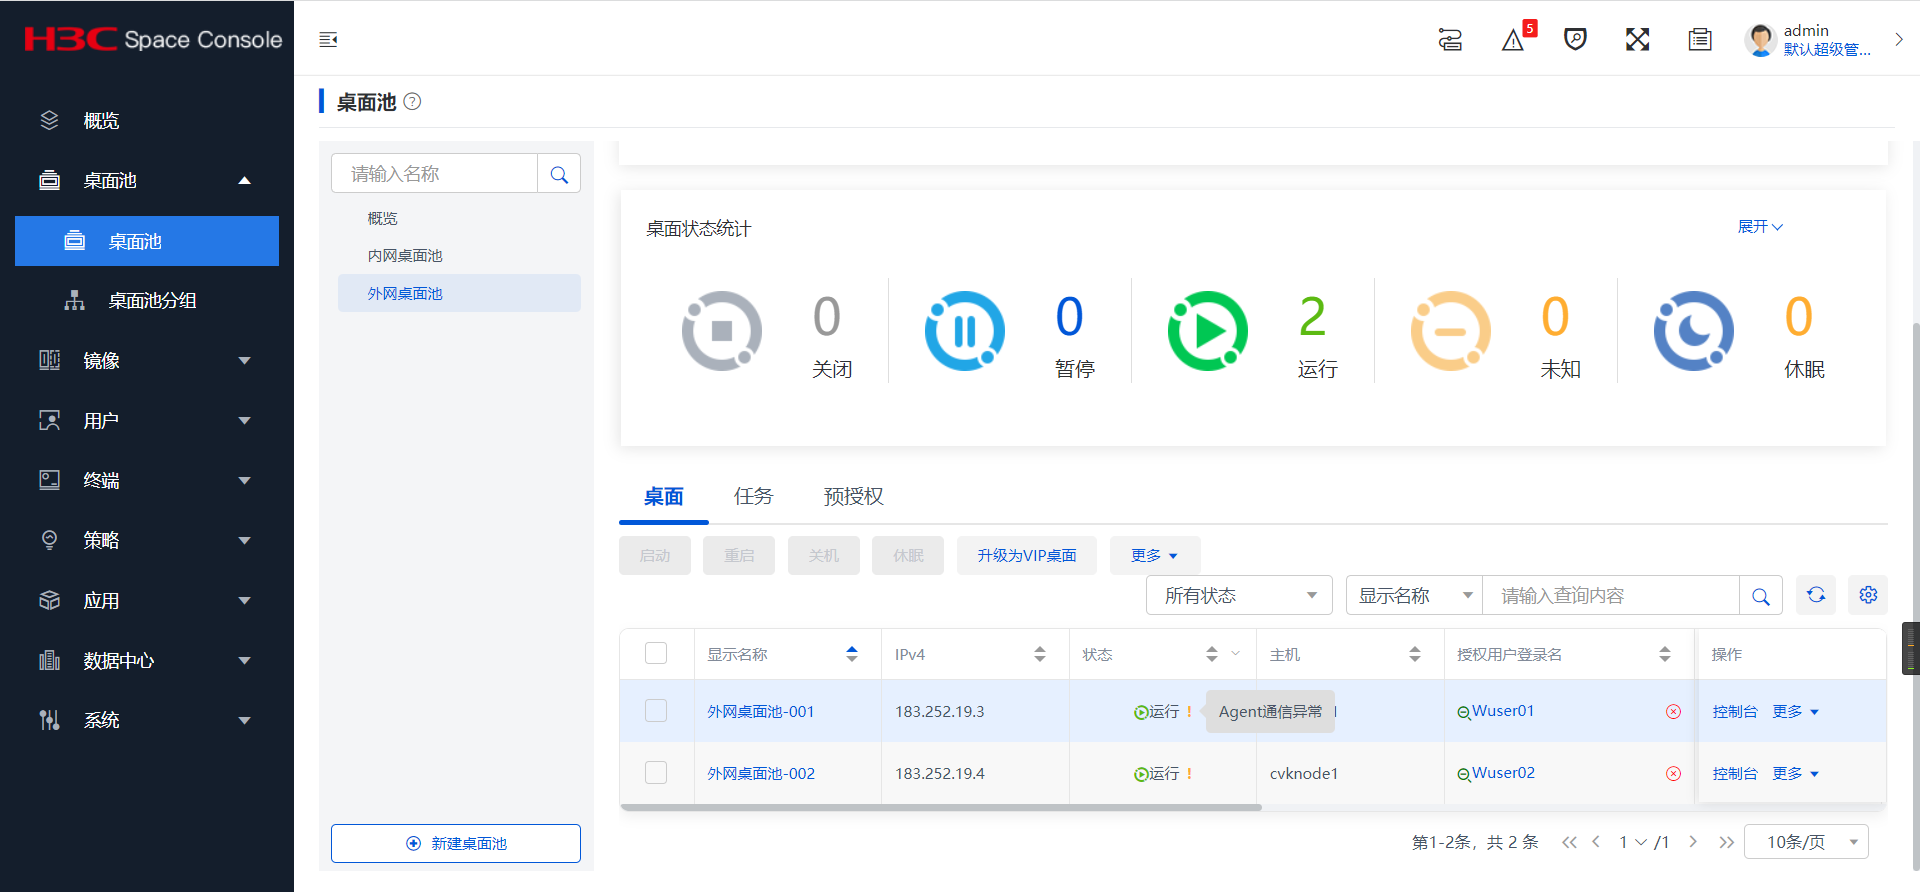Check the box for 外网桌面池-001
This screenshot has height=892, width=1920.
click(x=656, y=711)
